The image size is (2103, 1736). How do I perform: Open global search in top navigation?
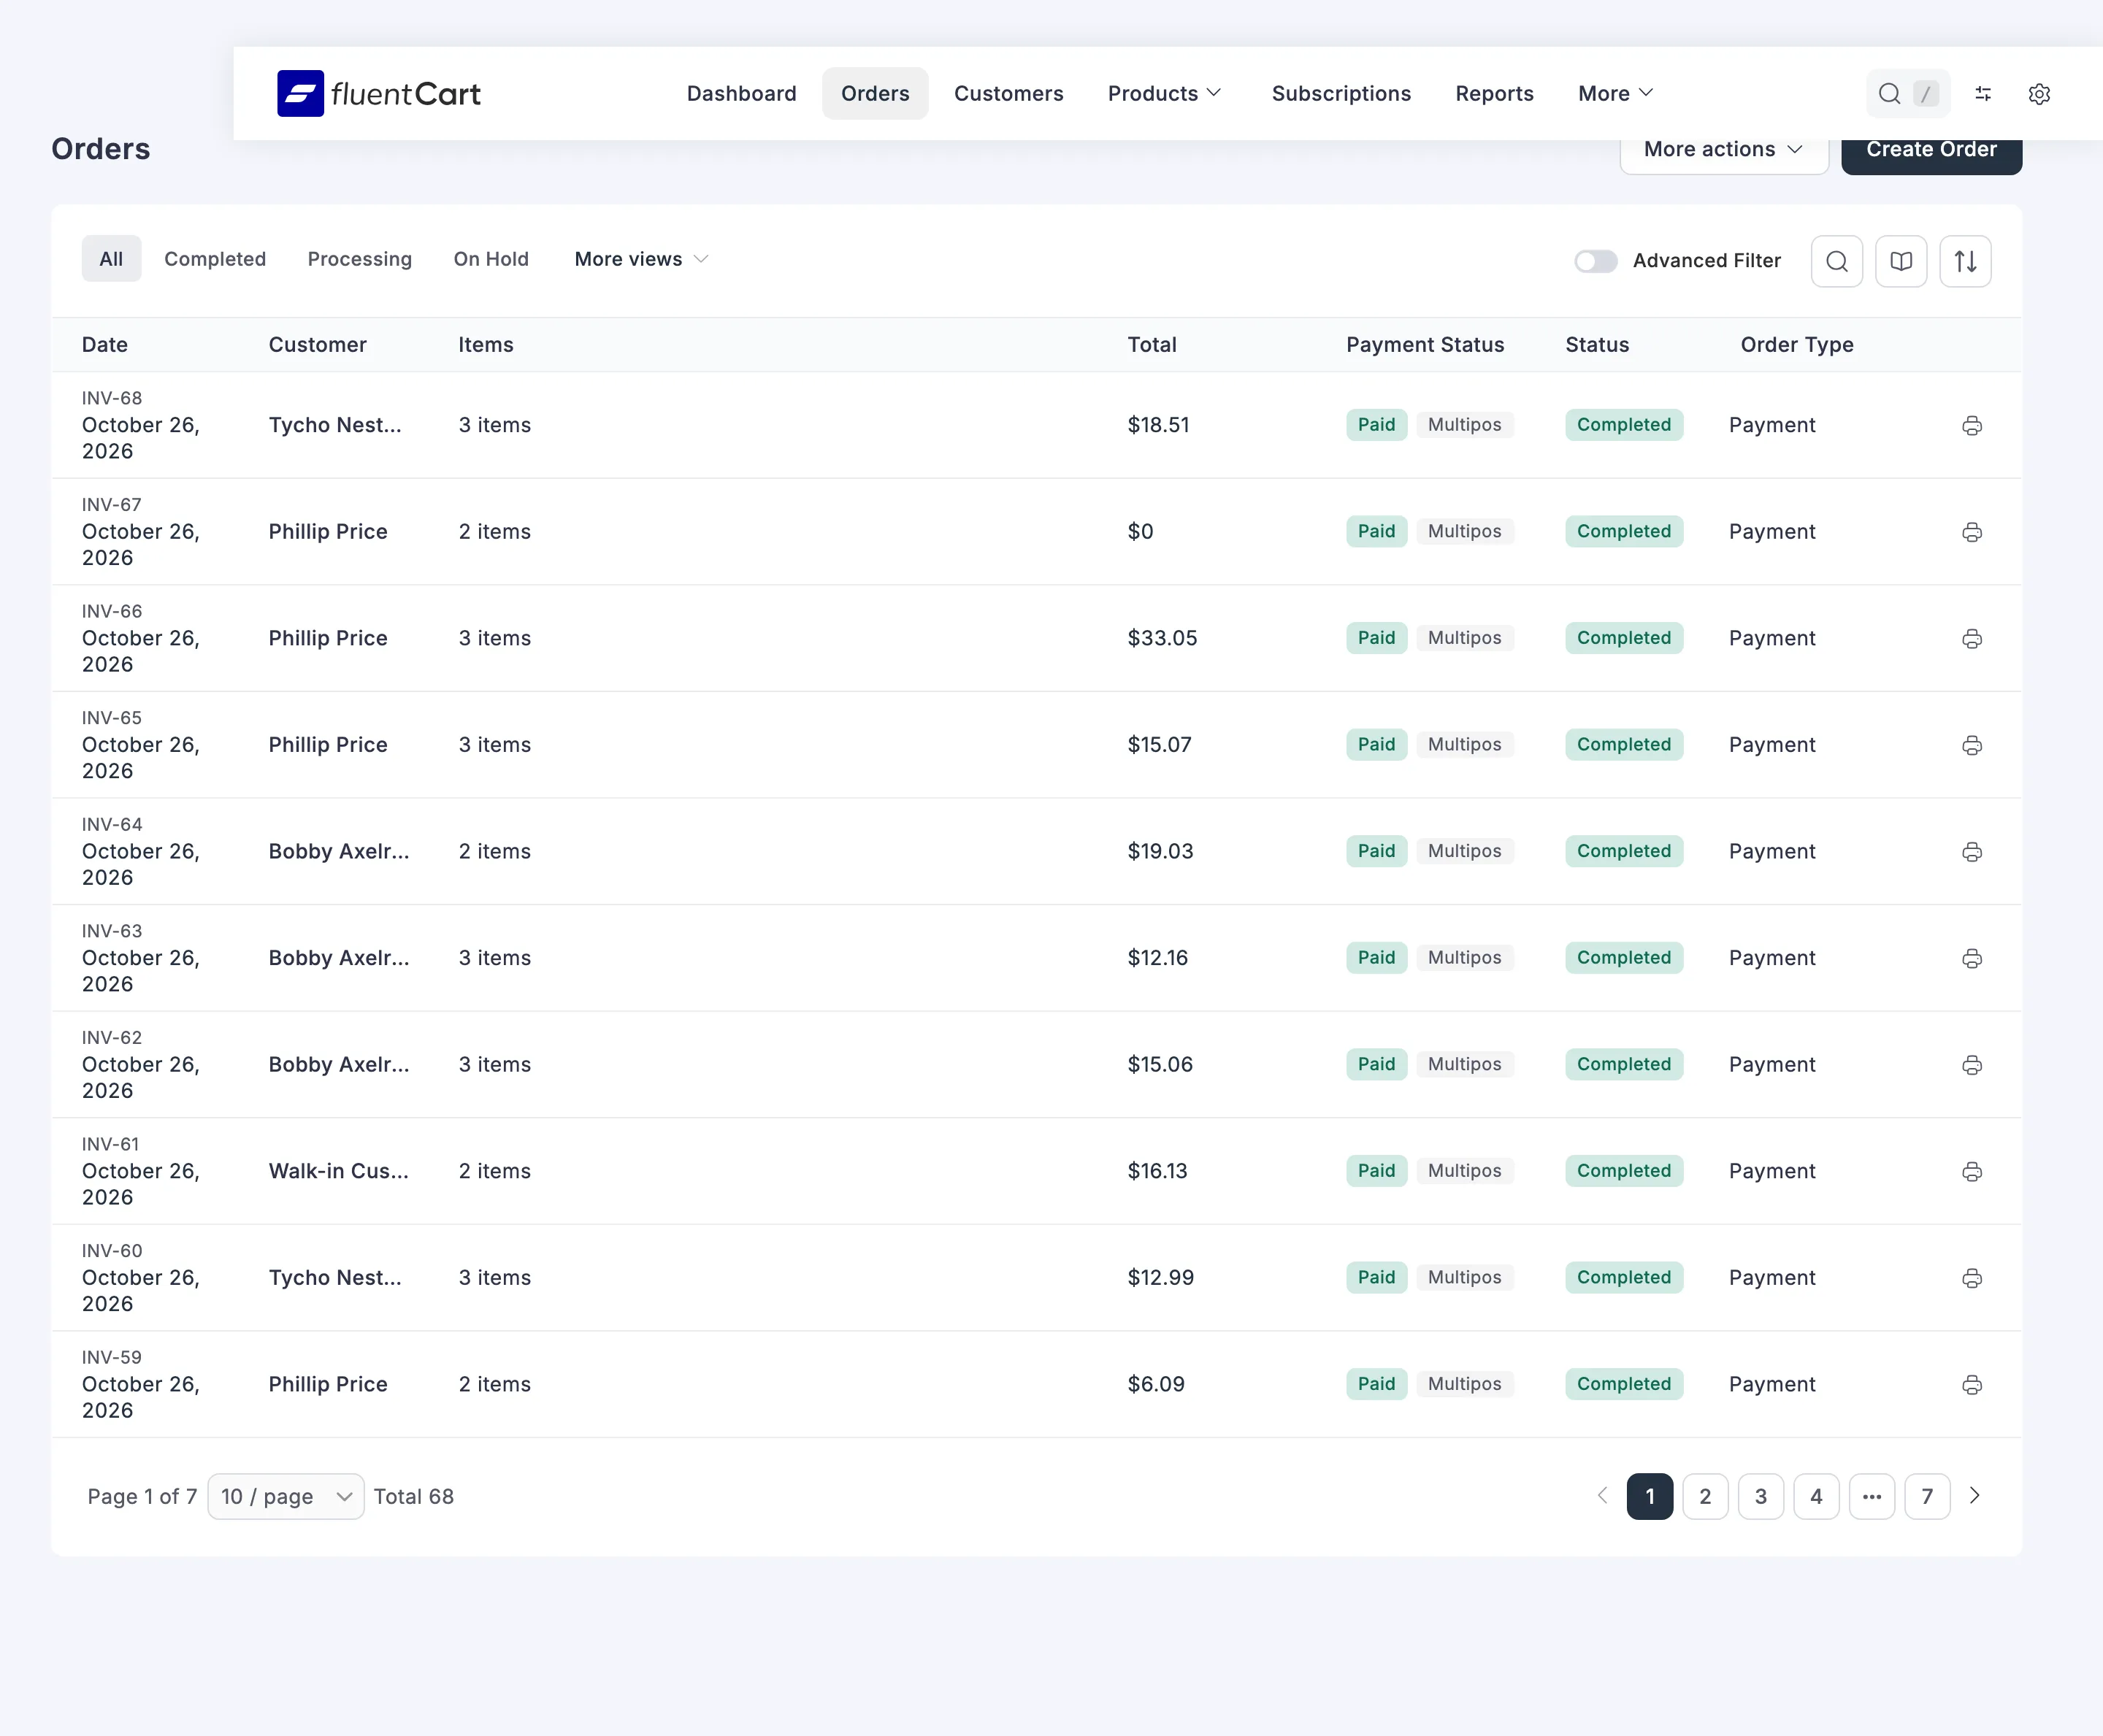point(1907,93)
